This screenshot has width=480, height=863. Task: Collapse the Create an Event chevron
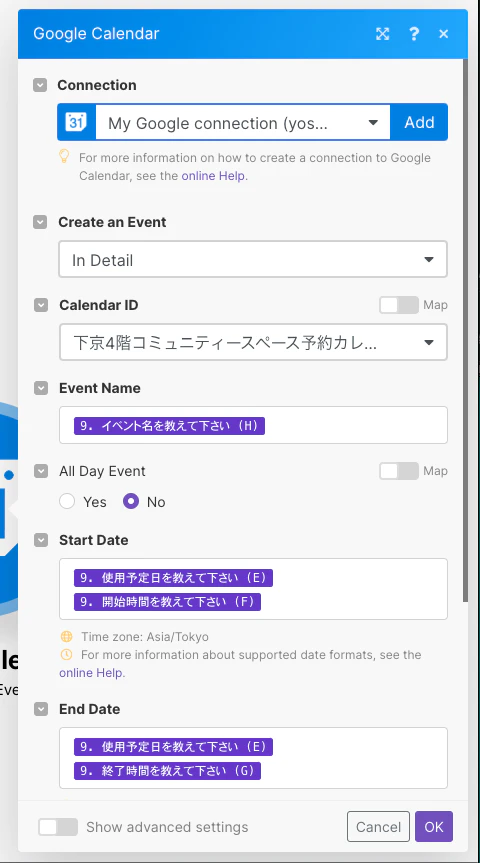pos(40,222)
